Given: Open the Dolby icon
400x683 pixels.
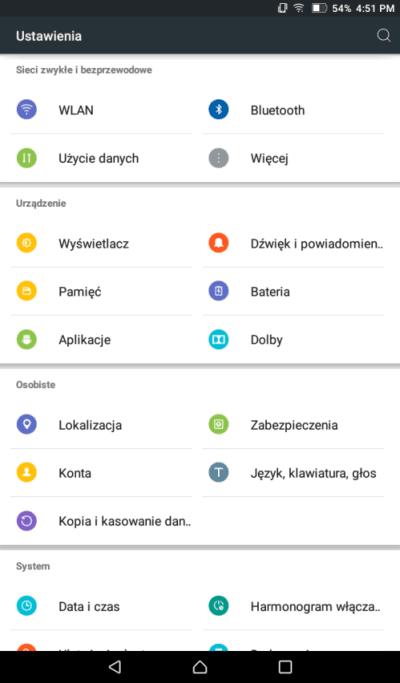Looking at the screenshot, I should [x=219, y=339].
